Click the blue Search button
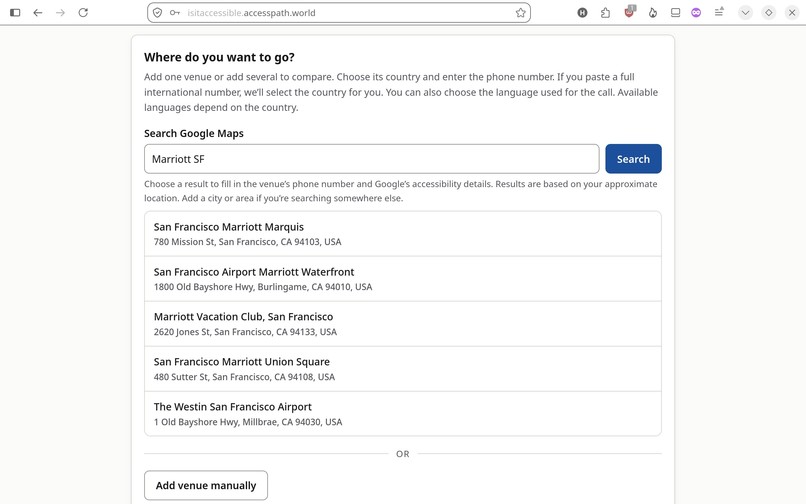Viewport: 806px width, 504px height. click(x=633, y=159)
